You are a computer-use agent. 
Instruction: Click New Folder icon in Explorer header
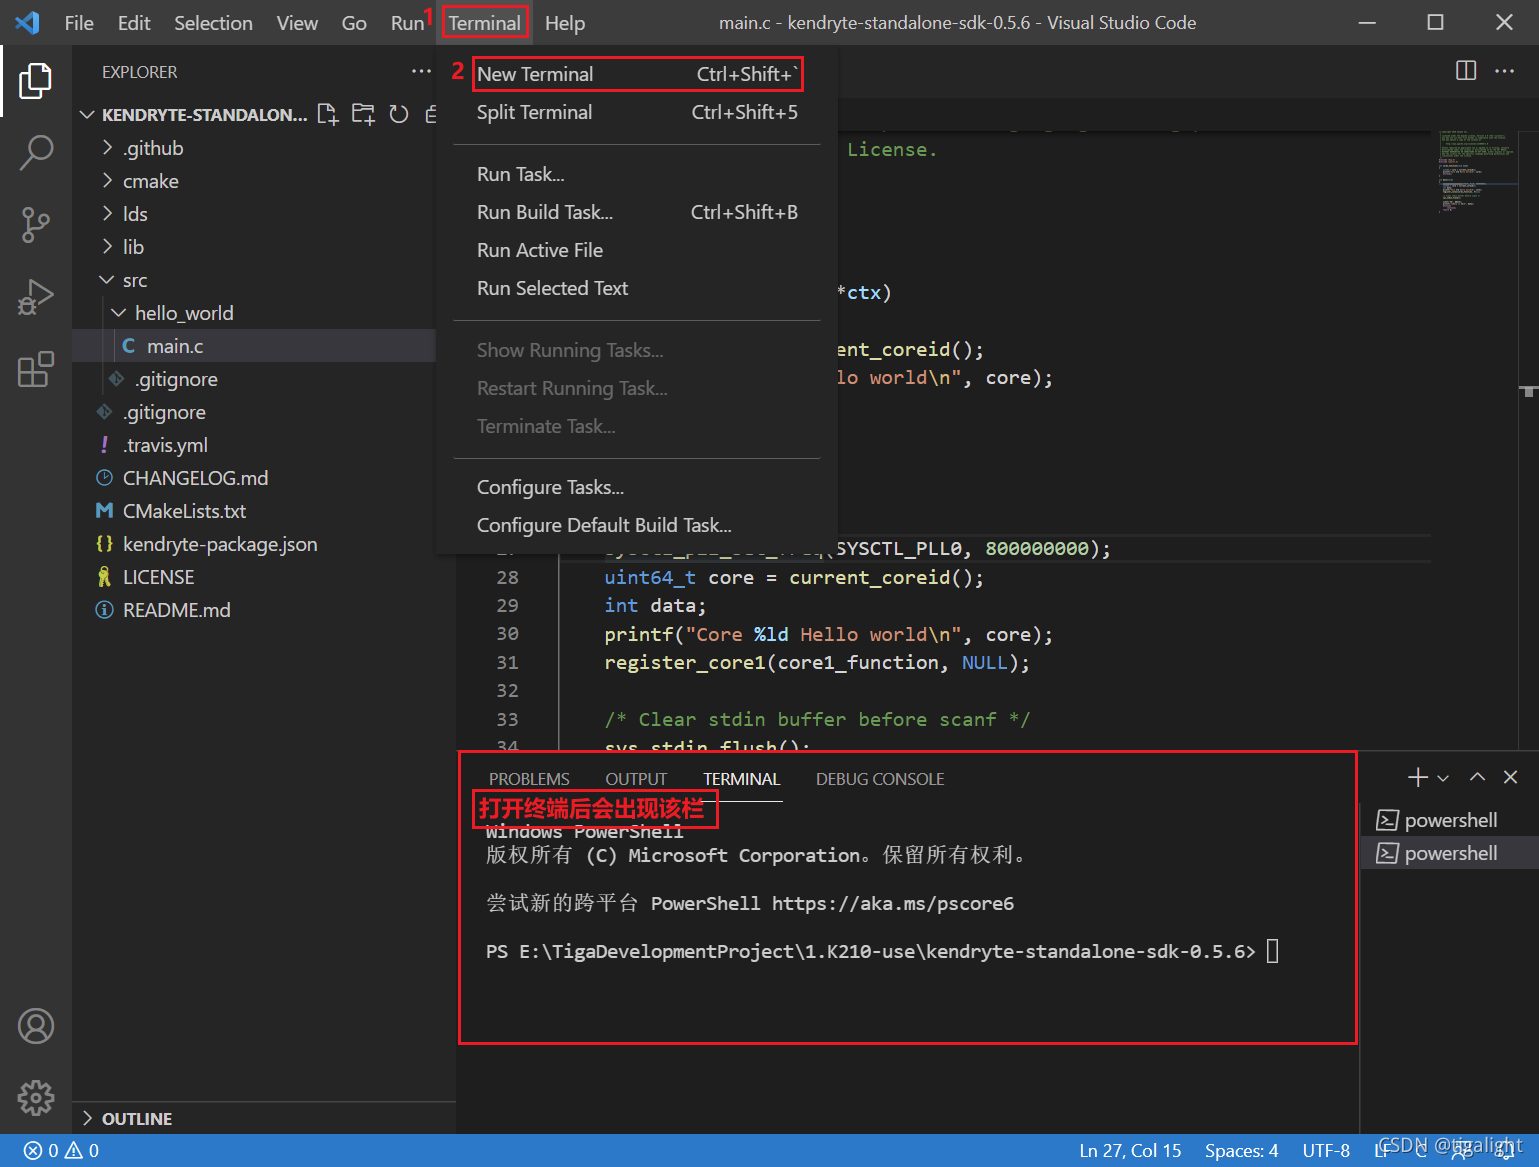click(363, 114)
